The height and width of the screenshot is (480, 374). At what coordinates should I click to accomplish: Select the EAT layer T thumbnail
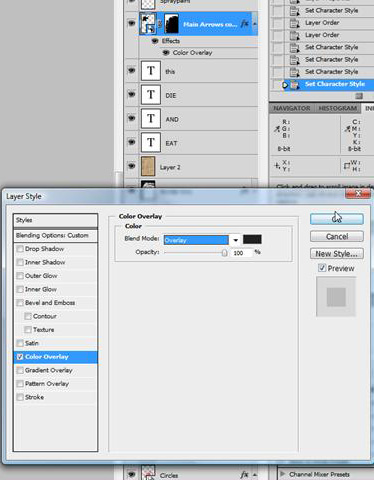pyautogui.click(x=151, y=142)
